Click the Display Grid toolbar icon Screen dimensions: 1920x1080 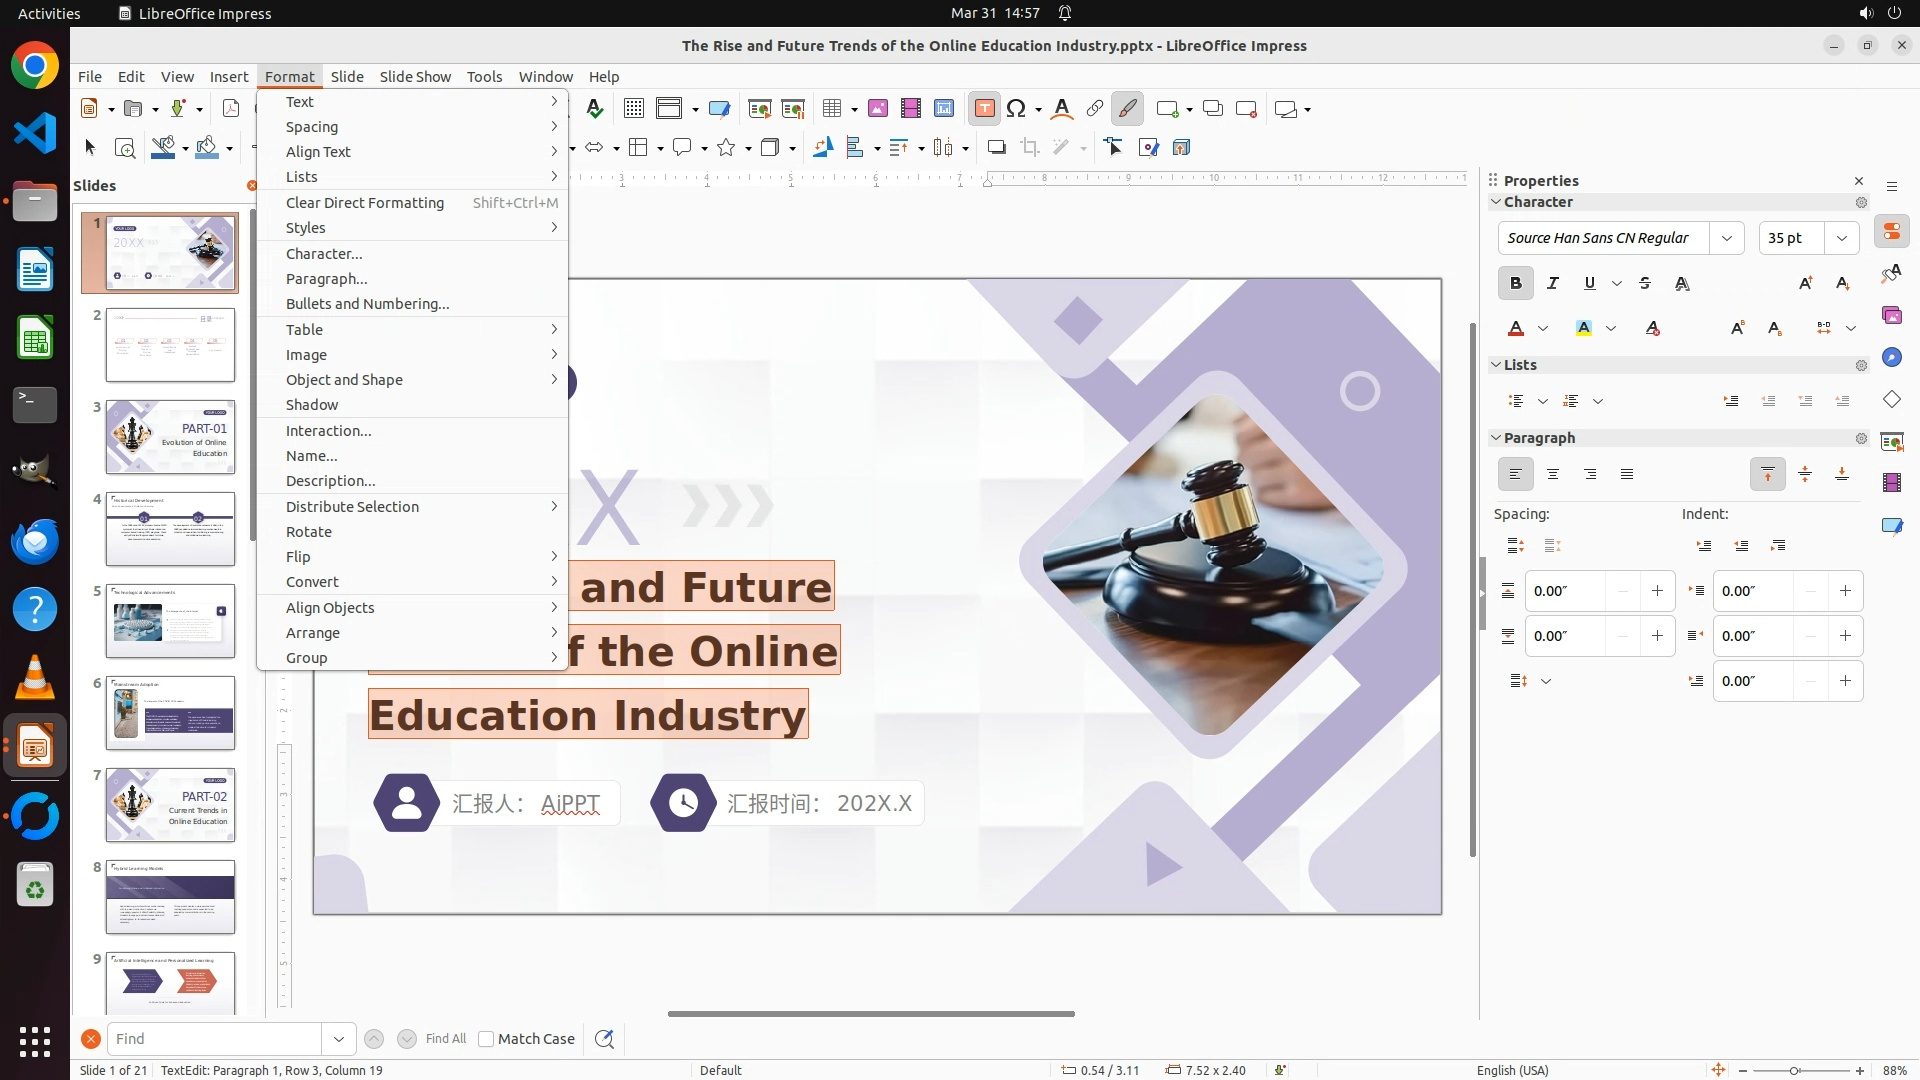click(633, 109)
